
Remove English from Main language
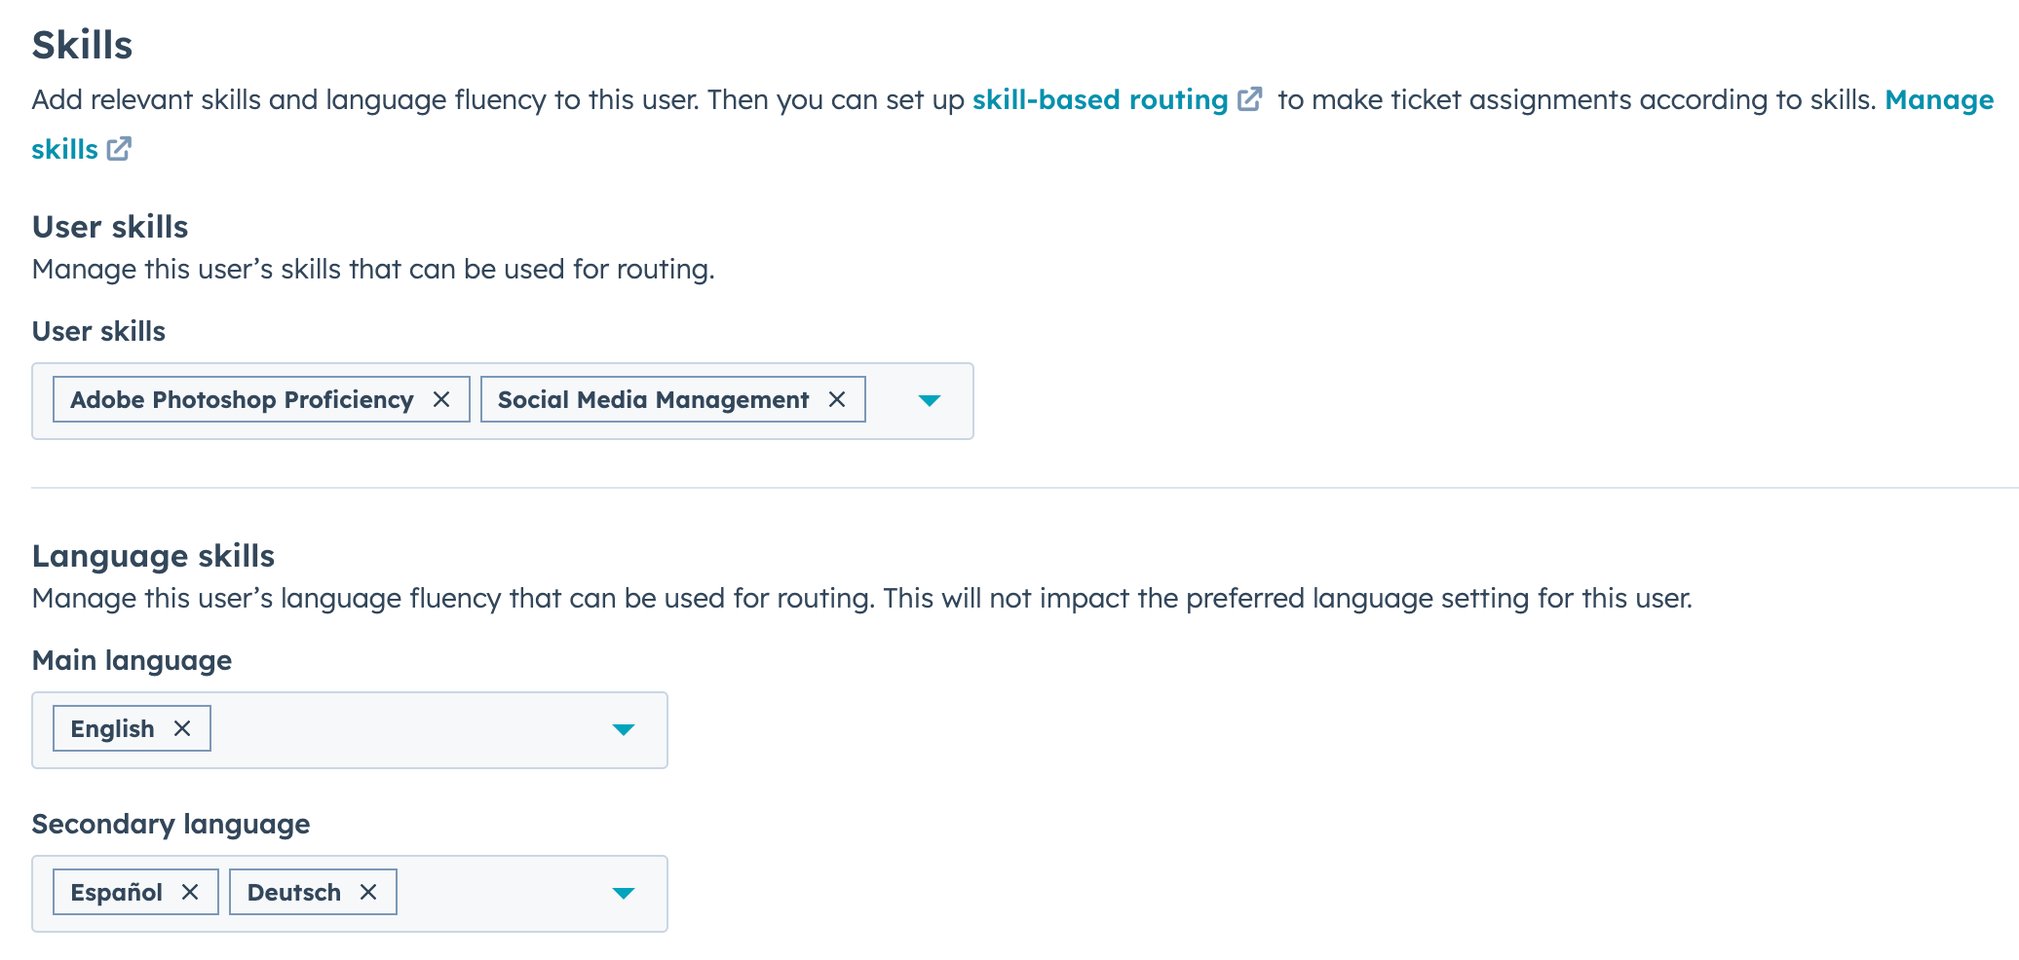(x=183, y=729)
